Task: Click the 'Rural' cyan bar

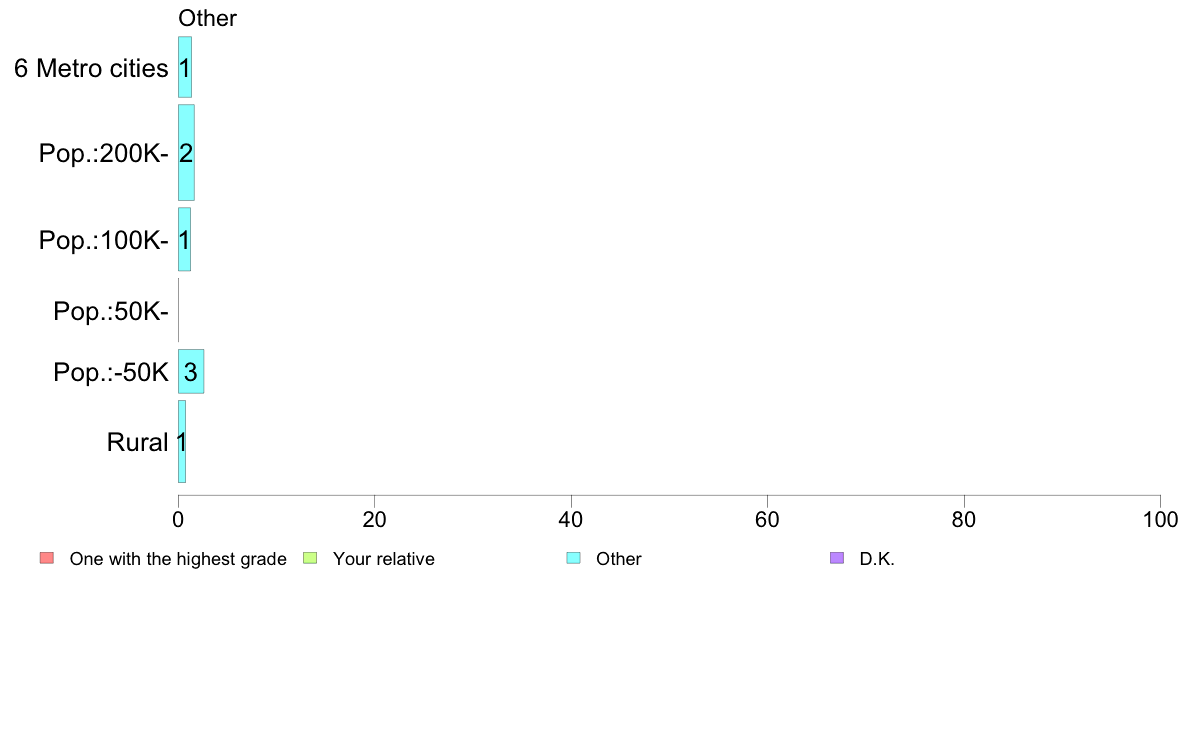Action: [182, 441]
